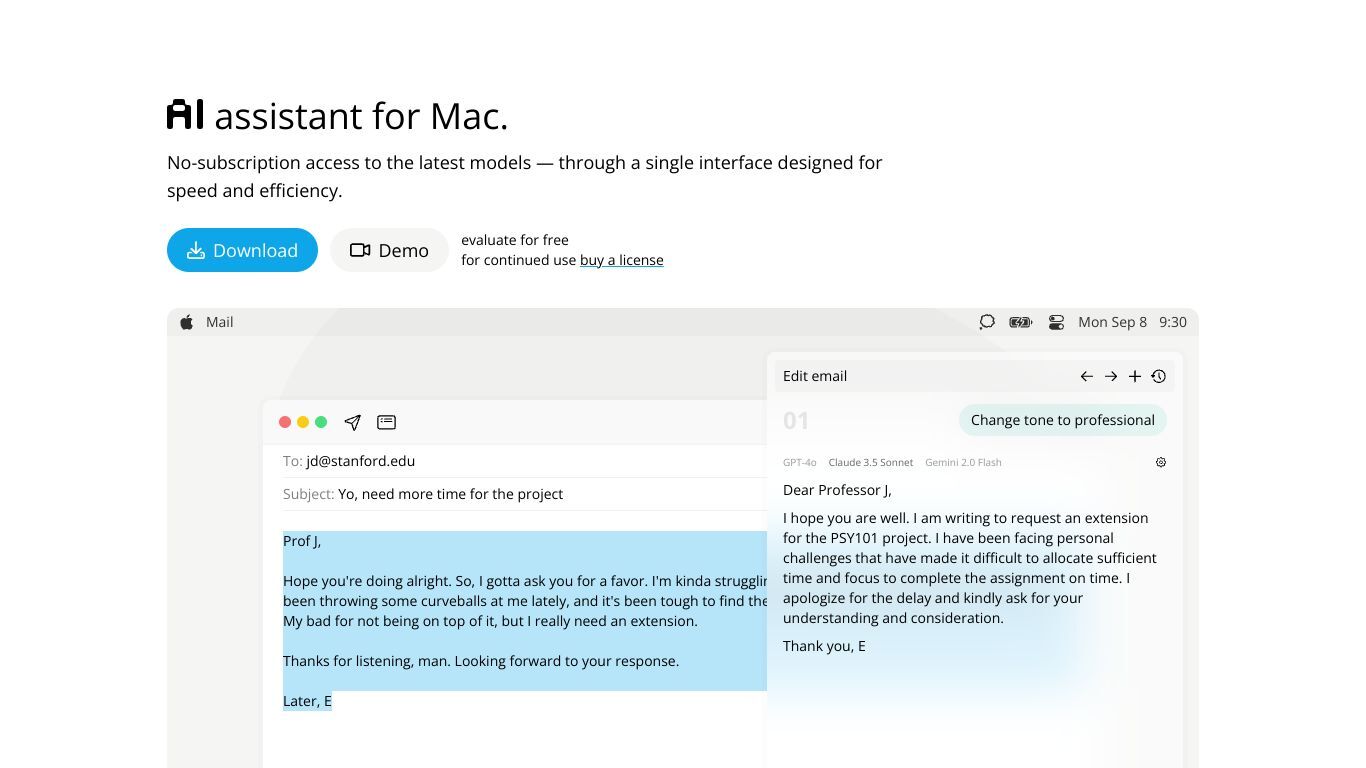This screenshot has height=768, width=1366.
Task: Open history with the clock icon
Action: [1159, 376]
